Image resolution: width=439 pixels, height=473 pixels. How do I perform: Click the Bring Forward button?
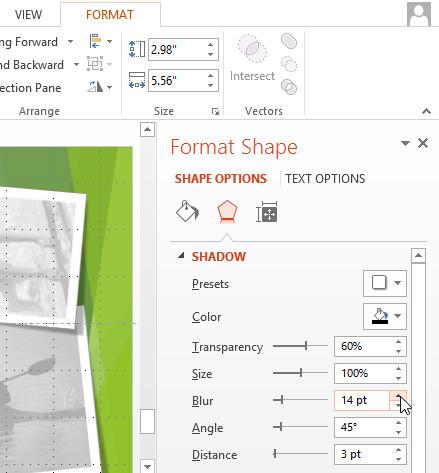tap(29, 42)
